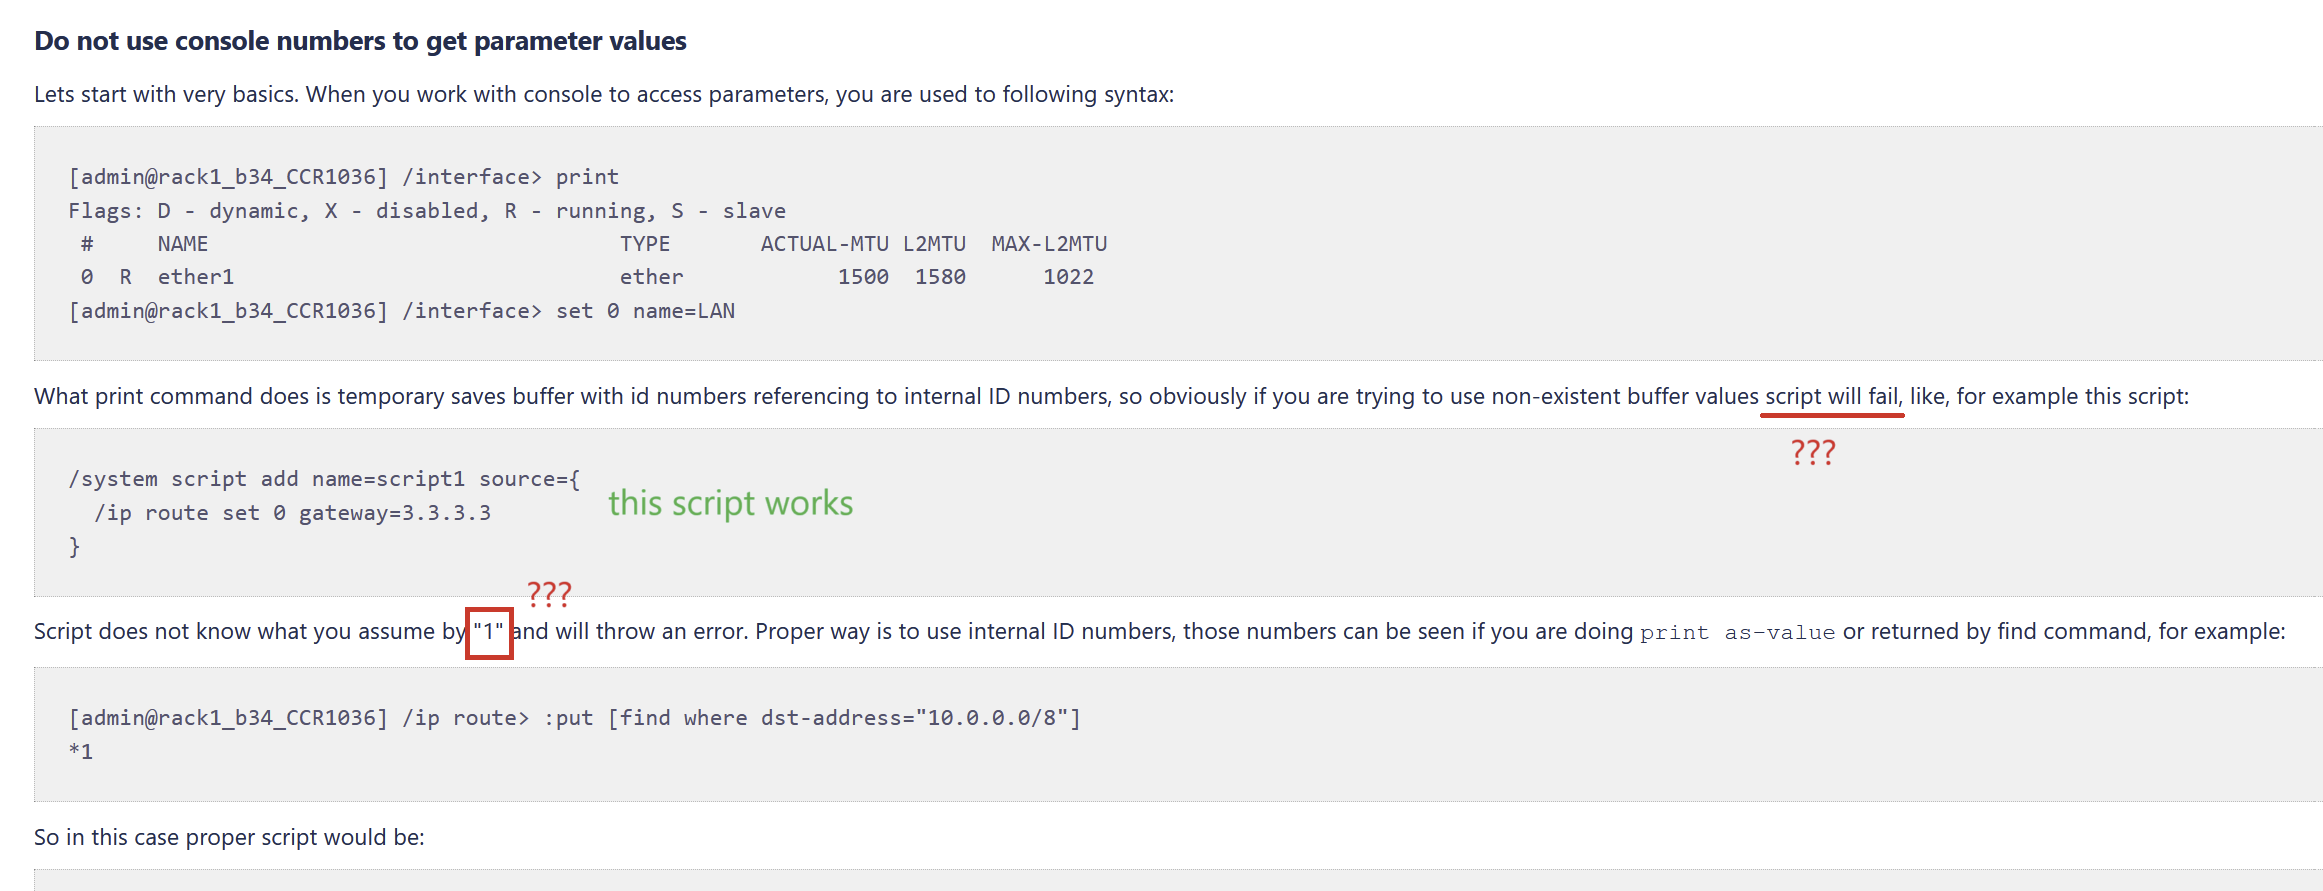Click the "Flags:" legend line
Viewport: 2323px width, 891px height.
click(x=427, y=211)
